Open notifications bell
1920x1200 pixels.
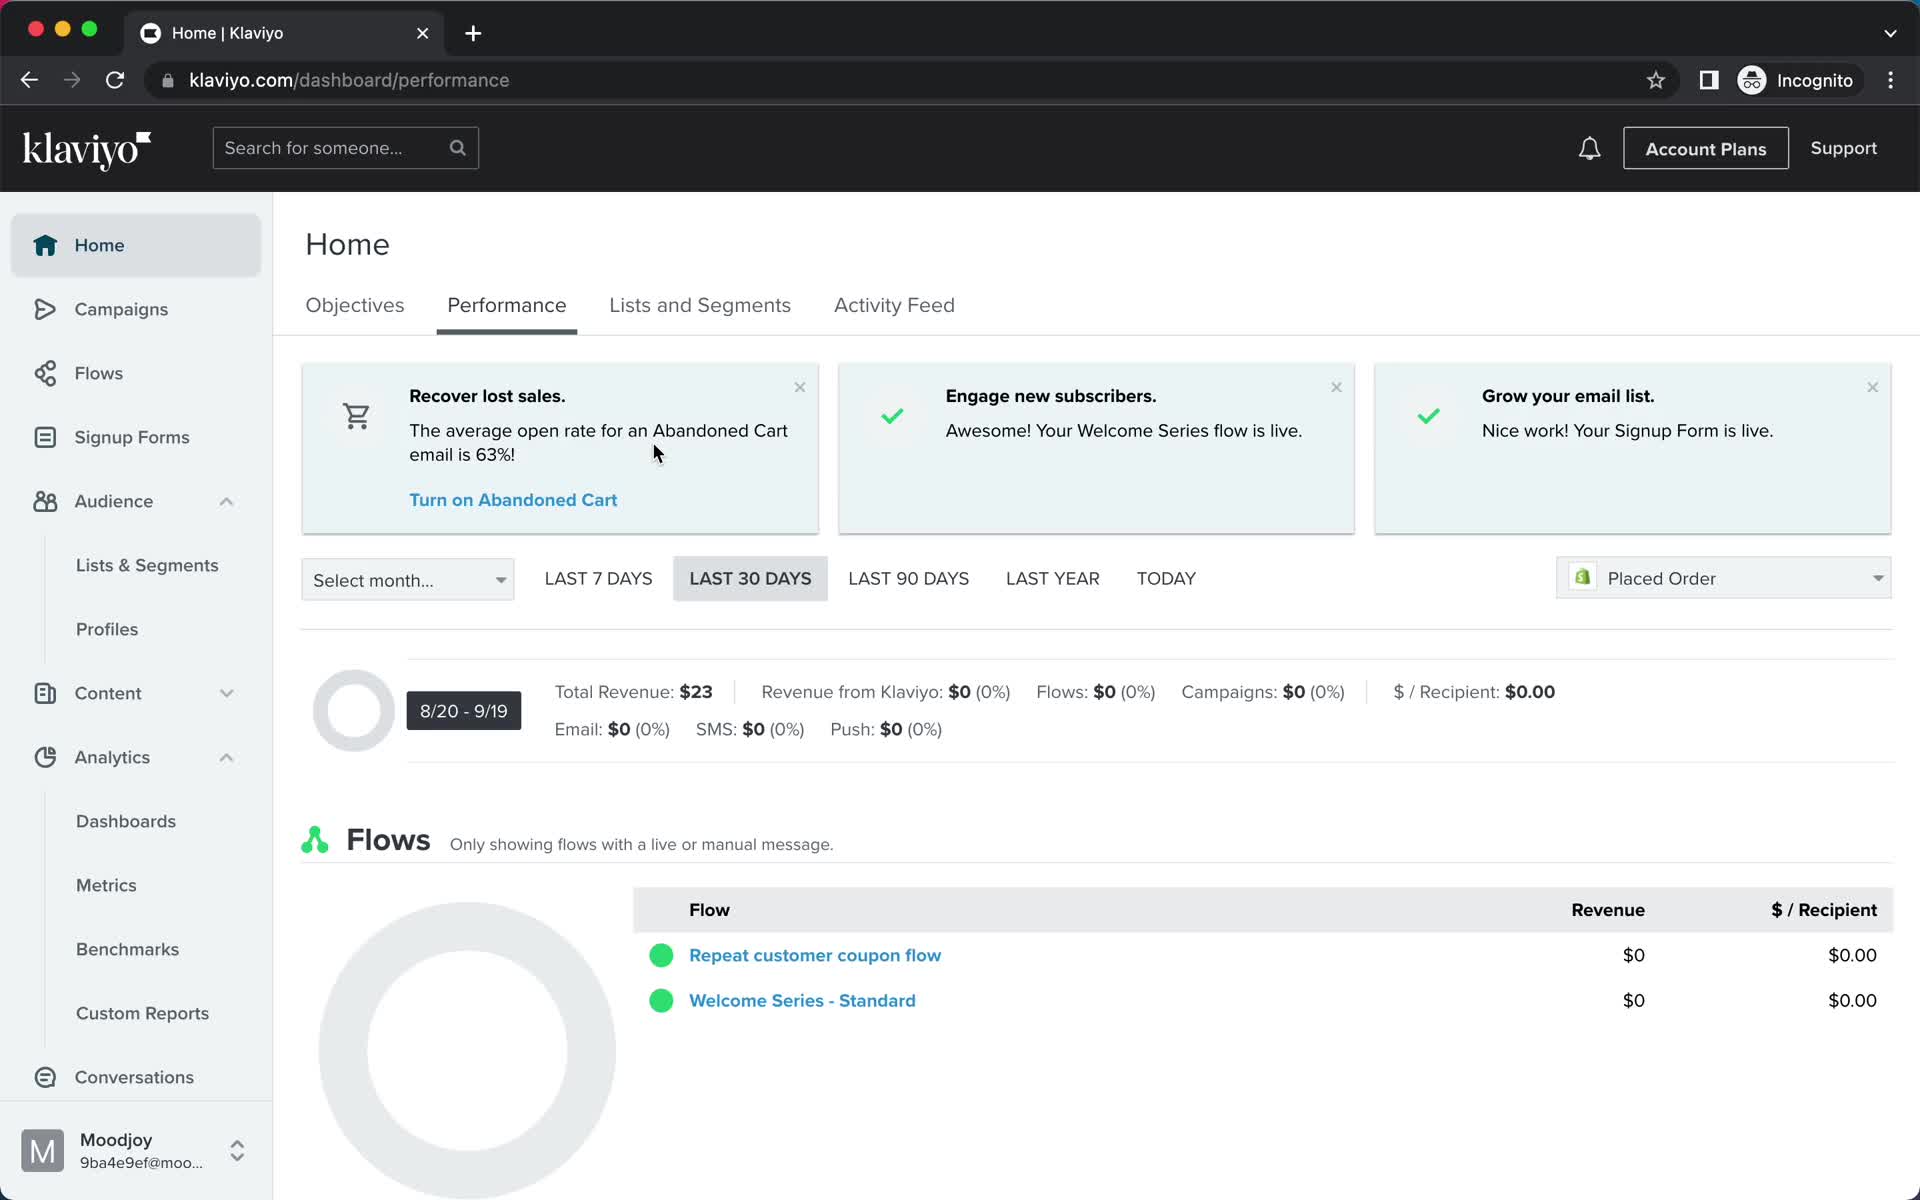click(x=1589, y=149)
